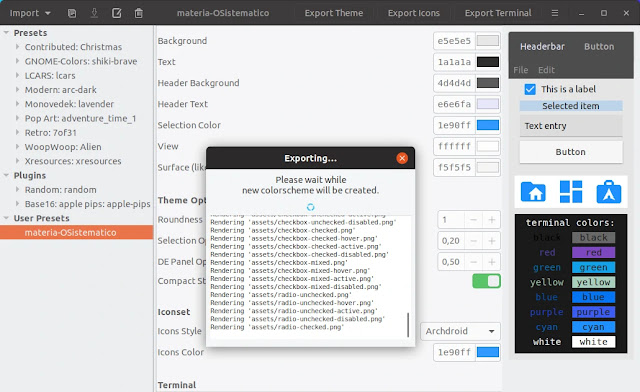Screen dimensions: 640x392
Task: Toggle the 'This is a label' checkbox
Action: (x=530, y=89)
